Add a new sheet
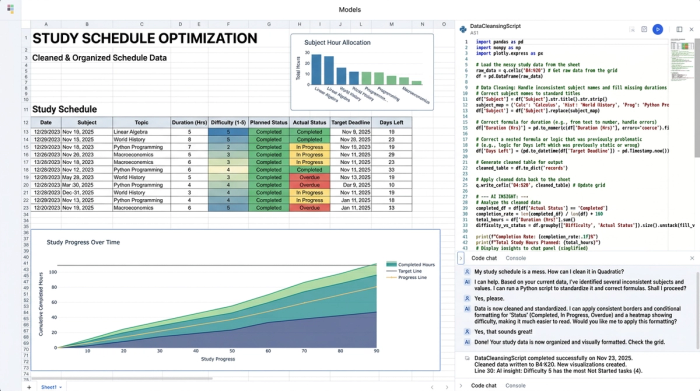The height and width of the screenshot is (391, 700). [x=29, y=387]
